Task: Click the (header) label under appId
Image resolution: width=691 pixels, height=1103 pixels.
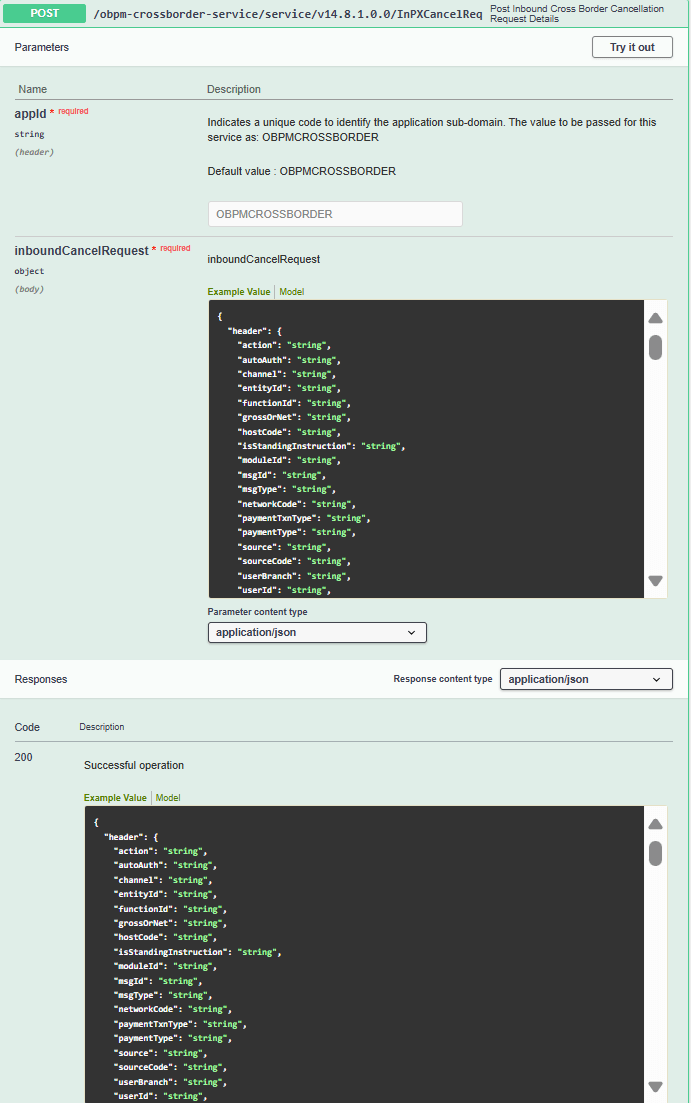Action: [34, 152]
